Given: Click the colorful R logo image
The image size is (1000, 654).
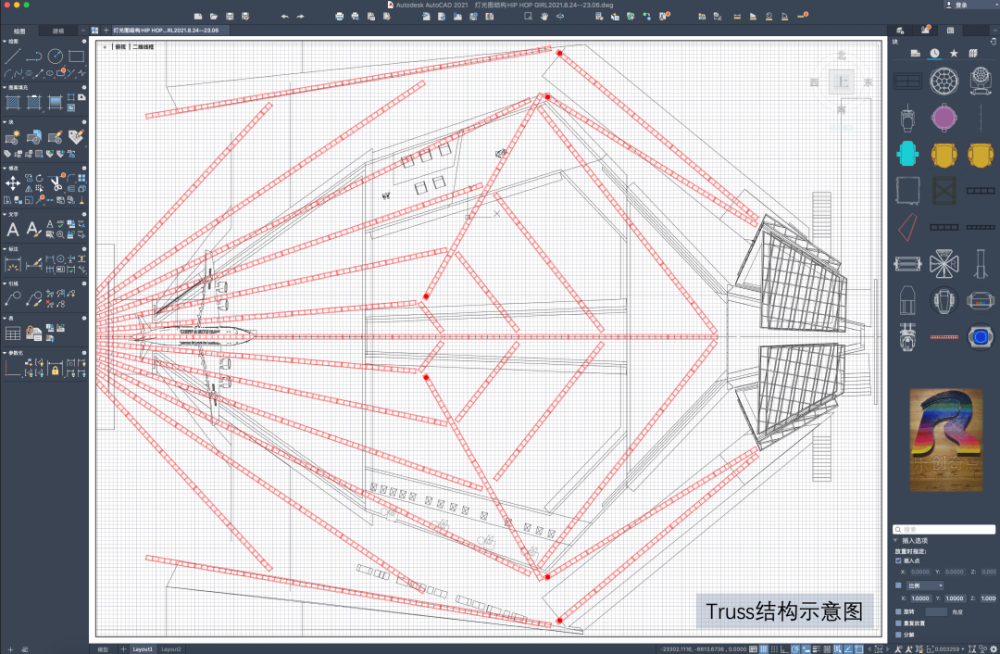Looking at the screenshot, I should point(946,440).
